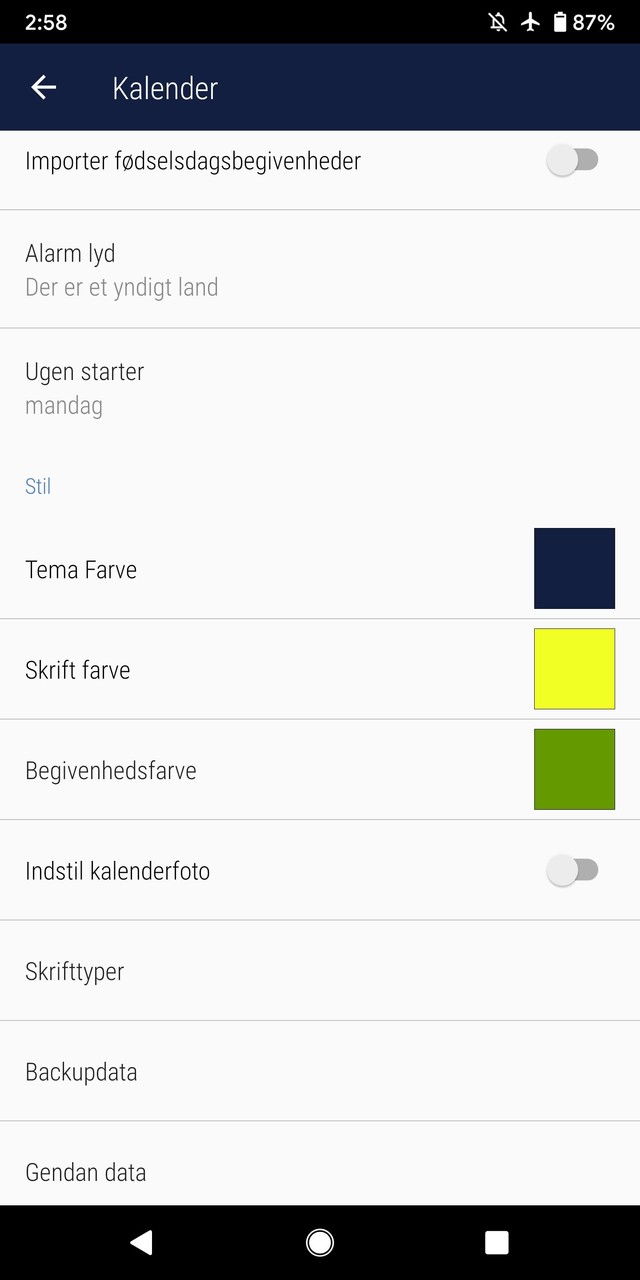Screen dimensions: 640x1280
Task: Select the Stil section header
Action: [38, 486]
